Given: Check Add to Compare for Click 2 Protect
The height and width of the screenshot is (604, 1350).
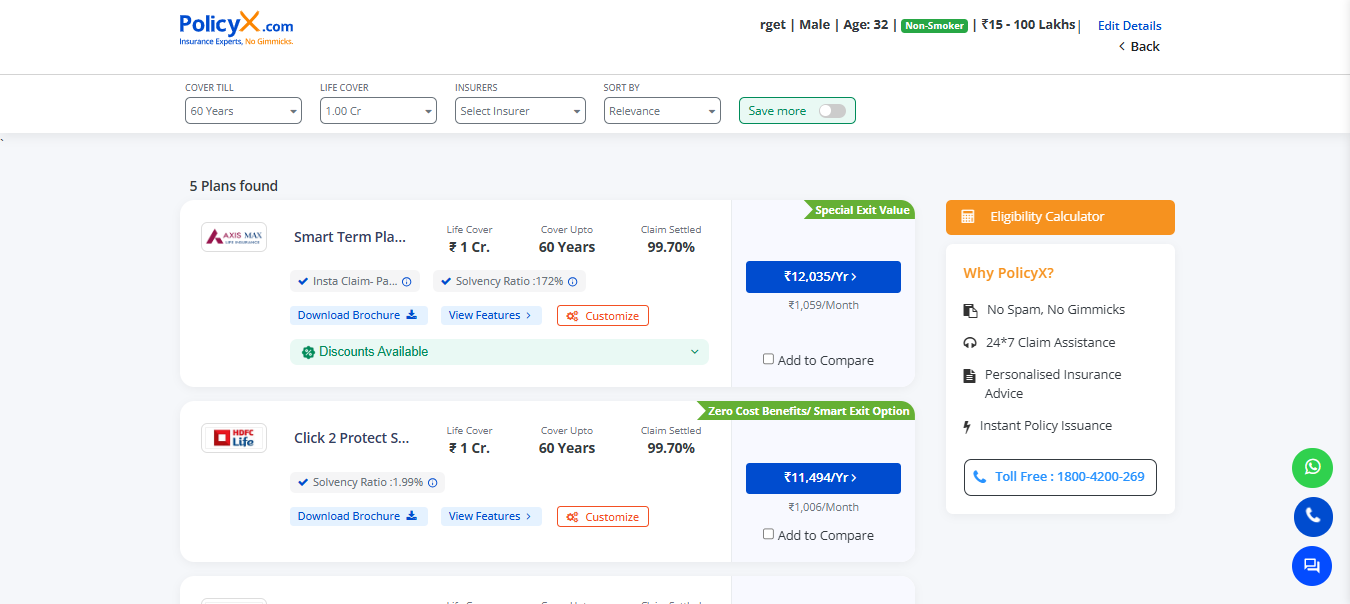Looking at the screenshot, I should (x=768, y=533).
